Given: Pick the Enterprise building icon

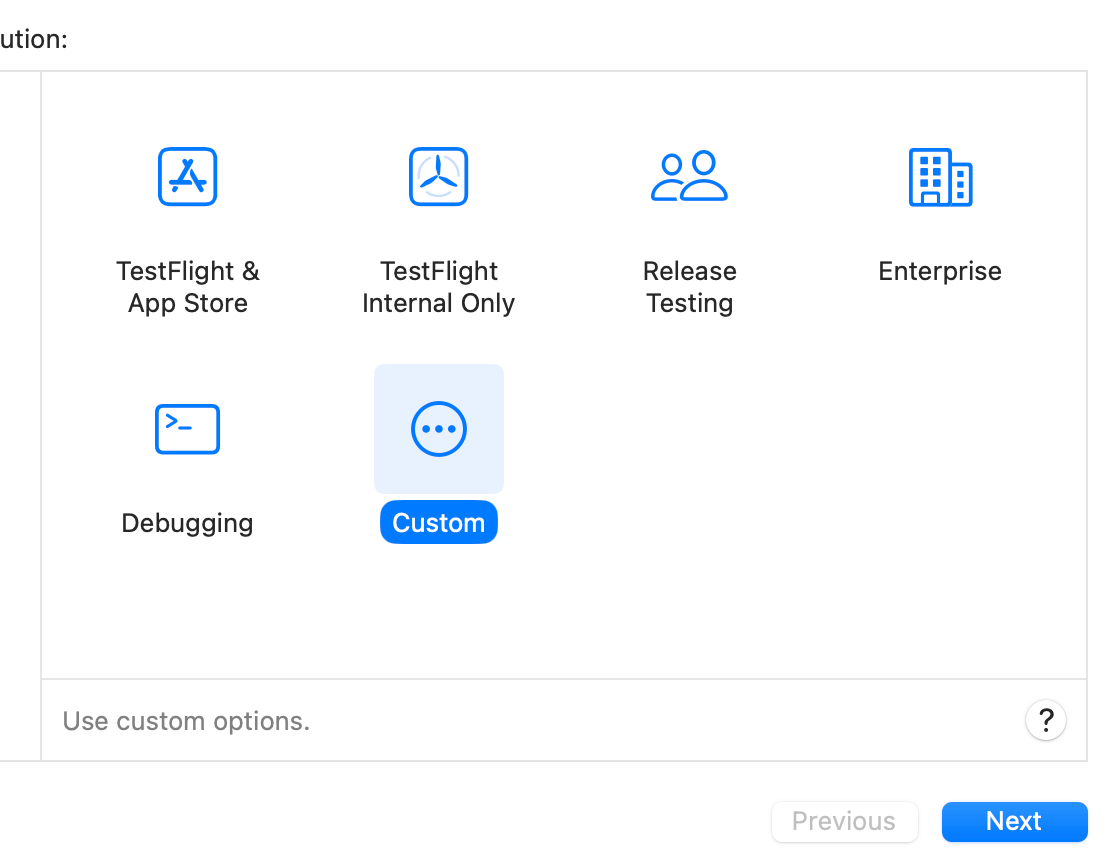Looking at the screenshot, I should tap(940, 177).
